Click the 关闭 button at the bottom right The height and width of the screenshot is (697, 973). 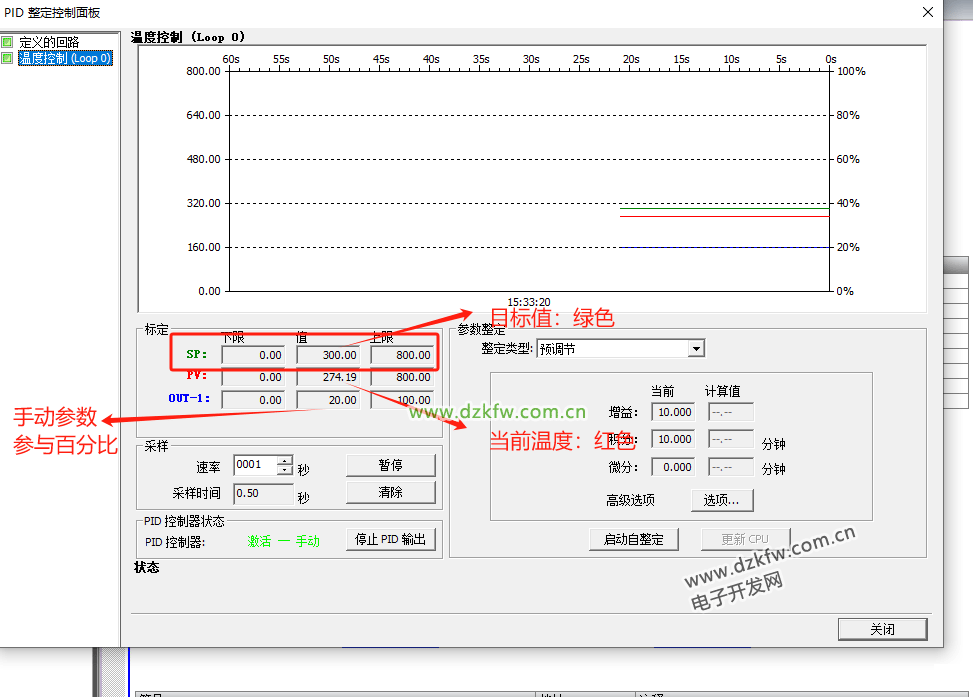point(882,629)
